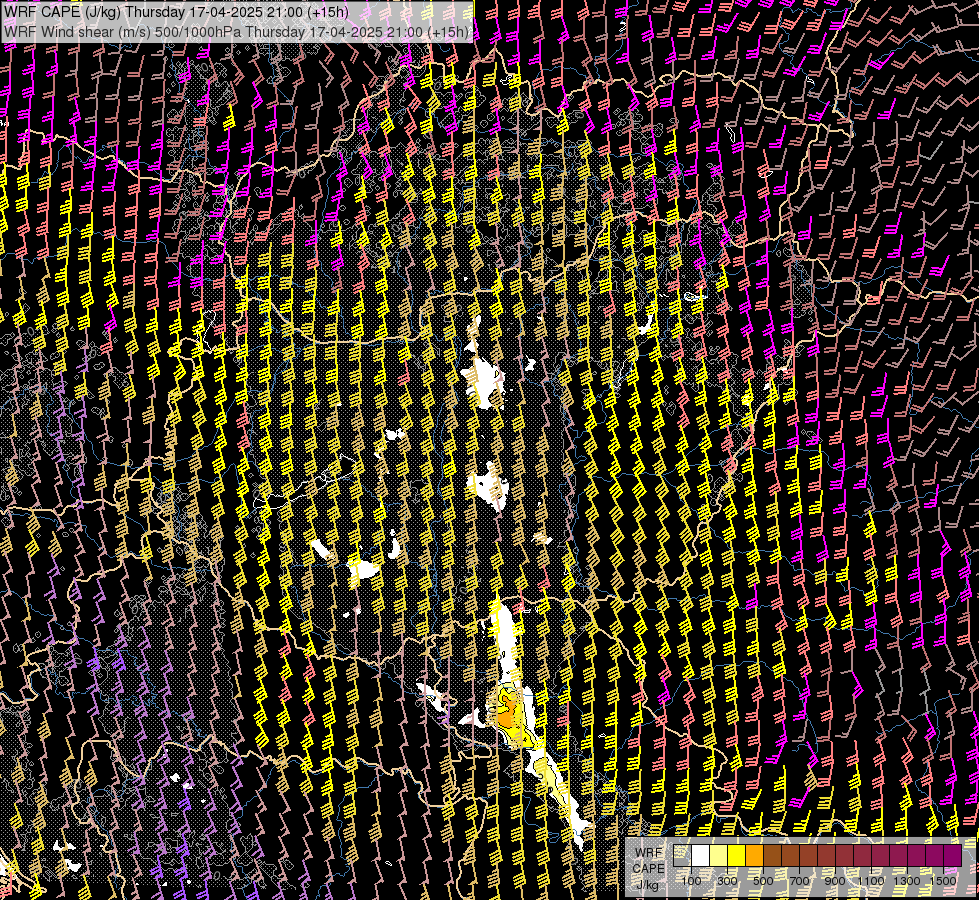Click the J/kg unit label in legend
Viewport: 979px width, 900px height.
[648, 885]
